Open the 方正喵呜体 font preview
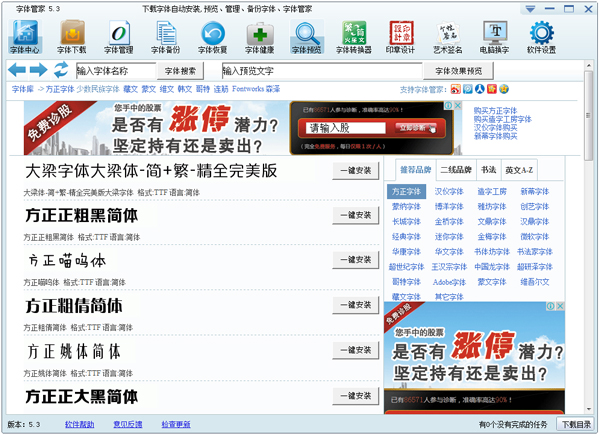The width and height of the screenshot is (600, 435). click(x=67, y=261)
